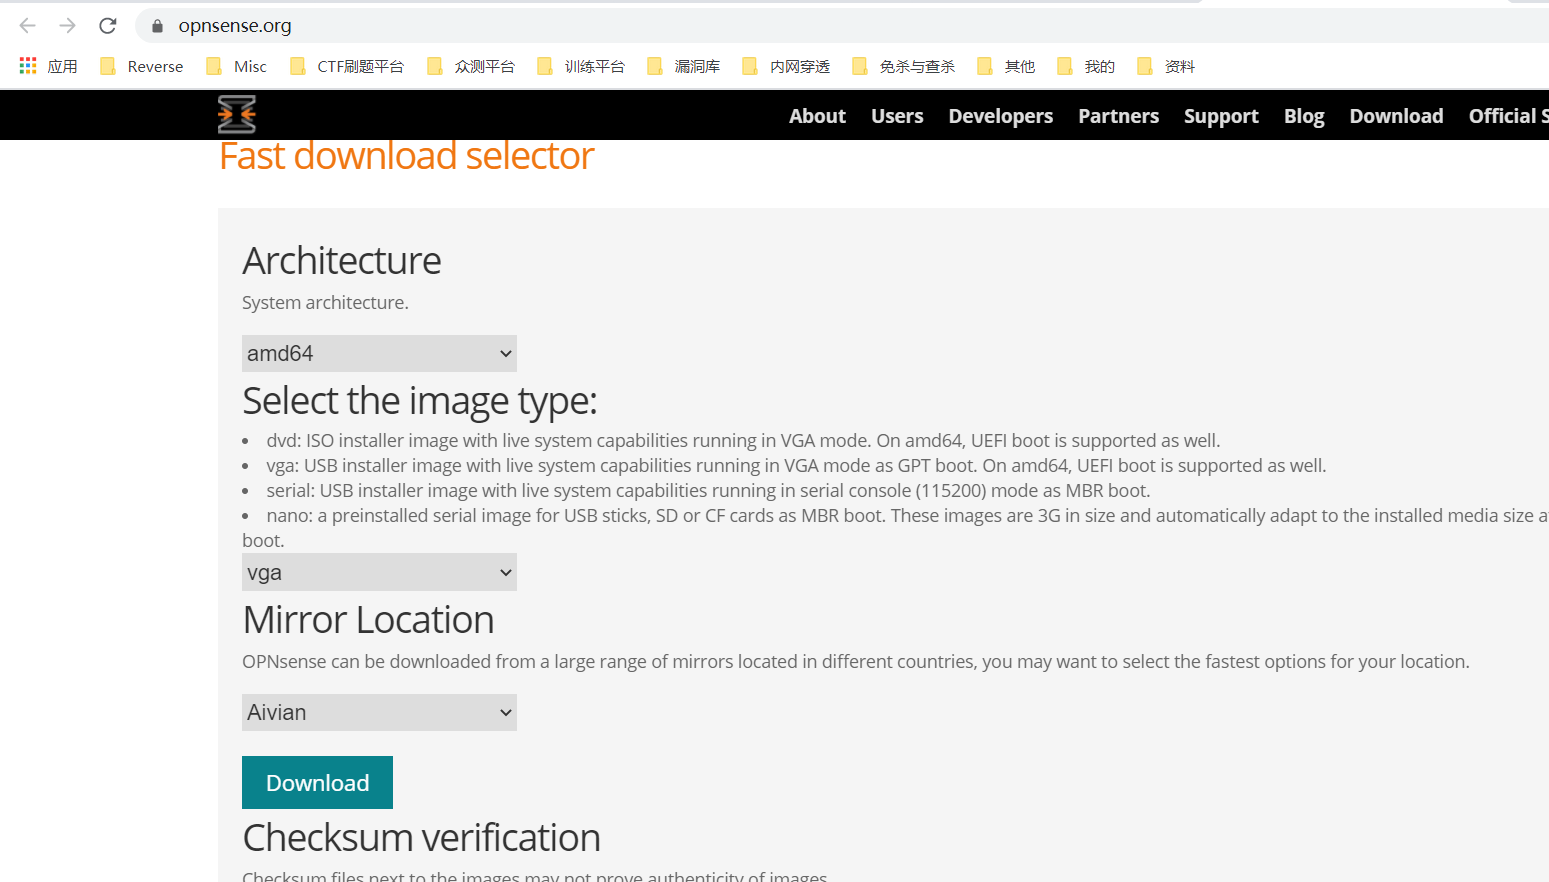Screen dimensions: 1549x882
Task: Click the teal Download button
Action: [317, 782]
